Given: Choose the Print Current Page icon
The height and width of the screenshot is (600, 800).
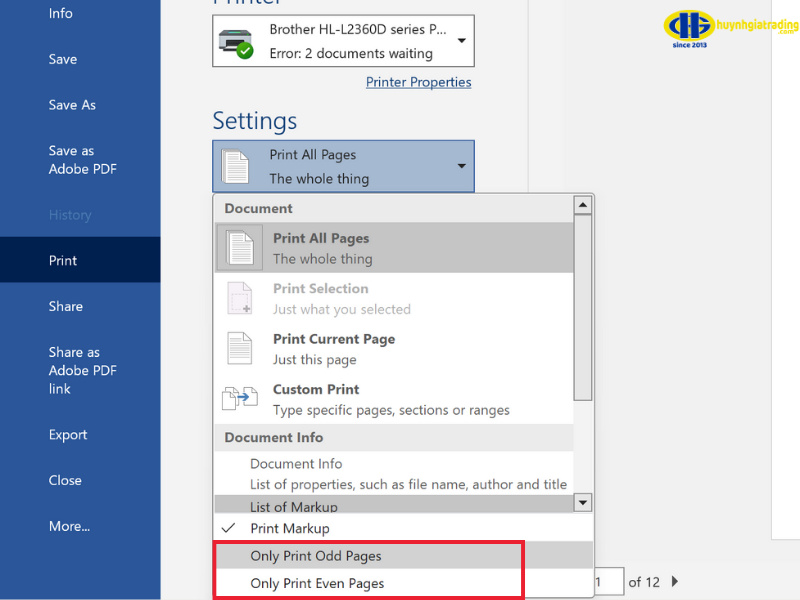Looking at the screenshot, I should pyautogui.click(x=239, y=348).
